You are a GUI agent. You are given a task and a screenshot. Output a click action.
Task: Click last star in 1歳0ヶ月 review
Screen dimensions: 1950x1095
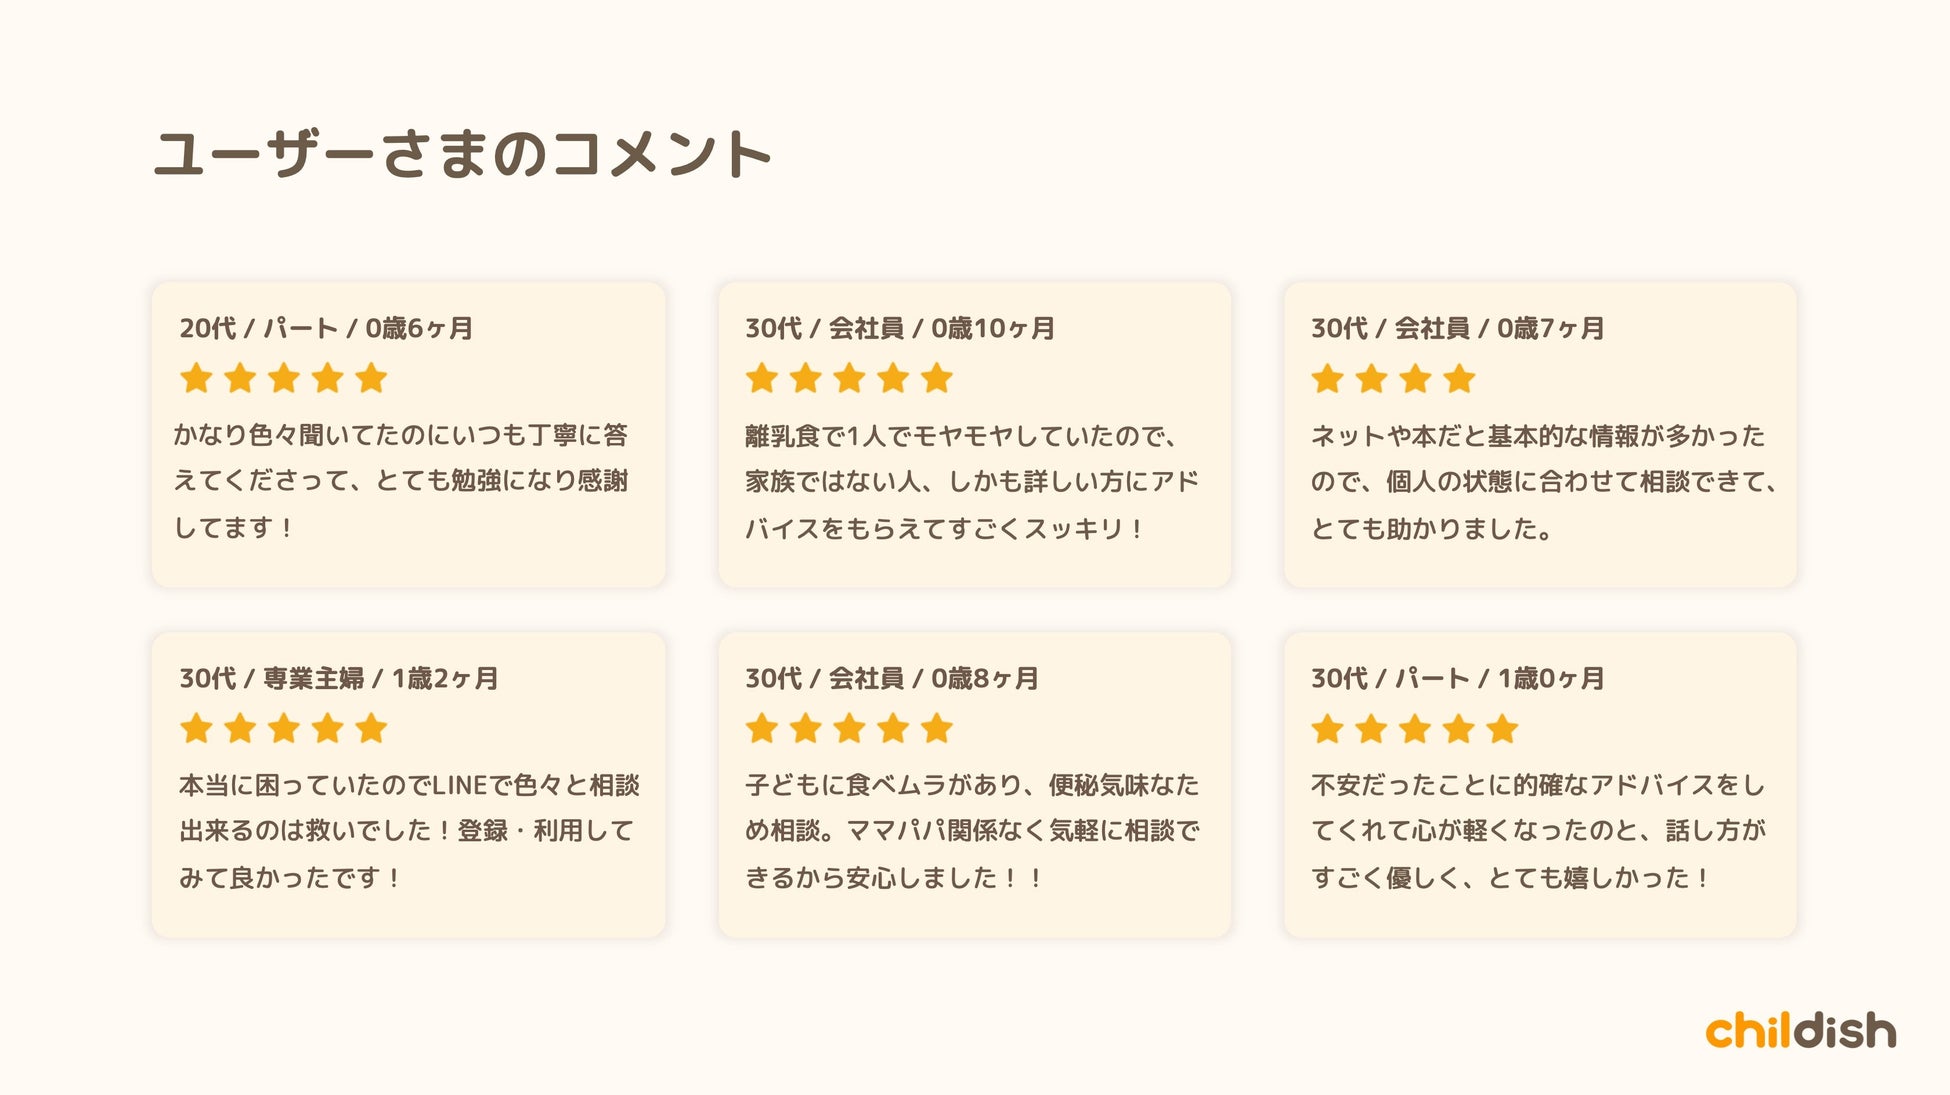(x=1502, y=729)
